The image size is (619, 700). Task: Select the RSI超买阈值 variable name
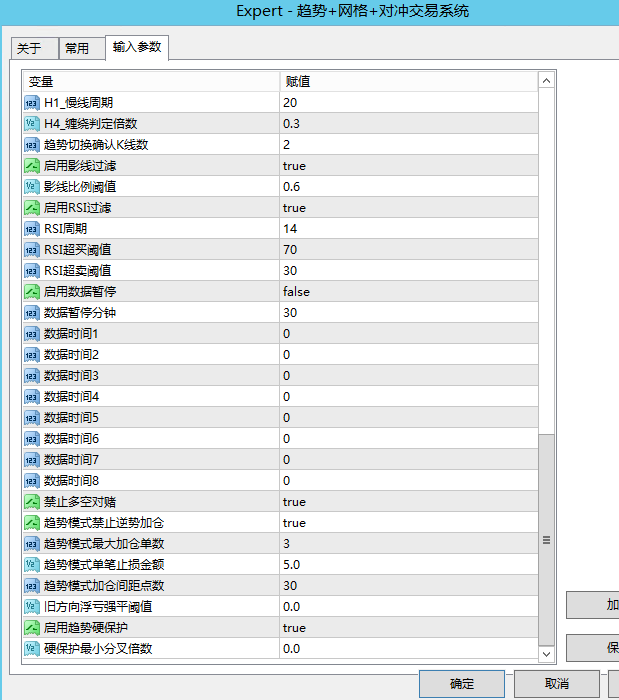click(x=78, y=250)
